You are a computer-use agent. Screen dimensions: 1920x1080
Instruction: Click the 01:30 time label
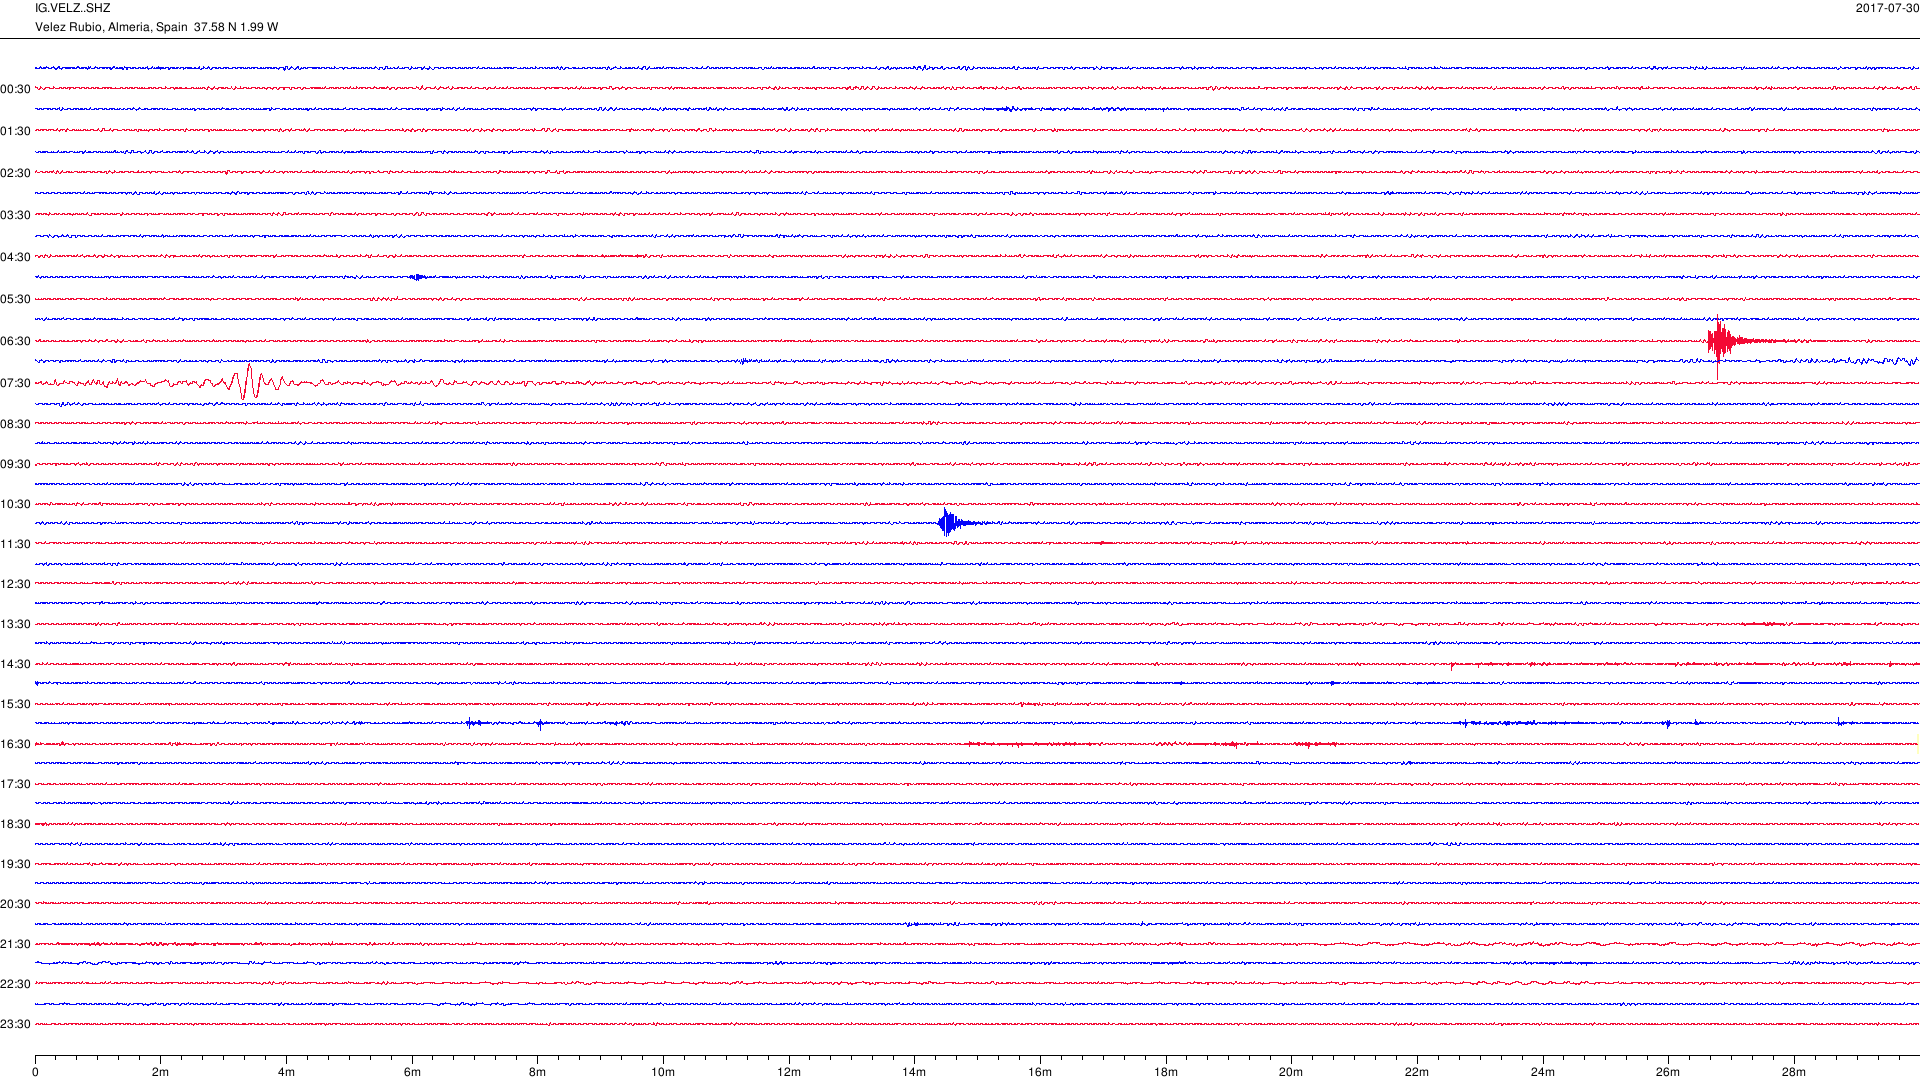[15, 131]
